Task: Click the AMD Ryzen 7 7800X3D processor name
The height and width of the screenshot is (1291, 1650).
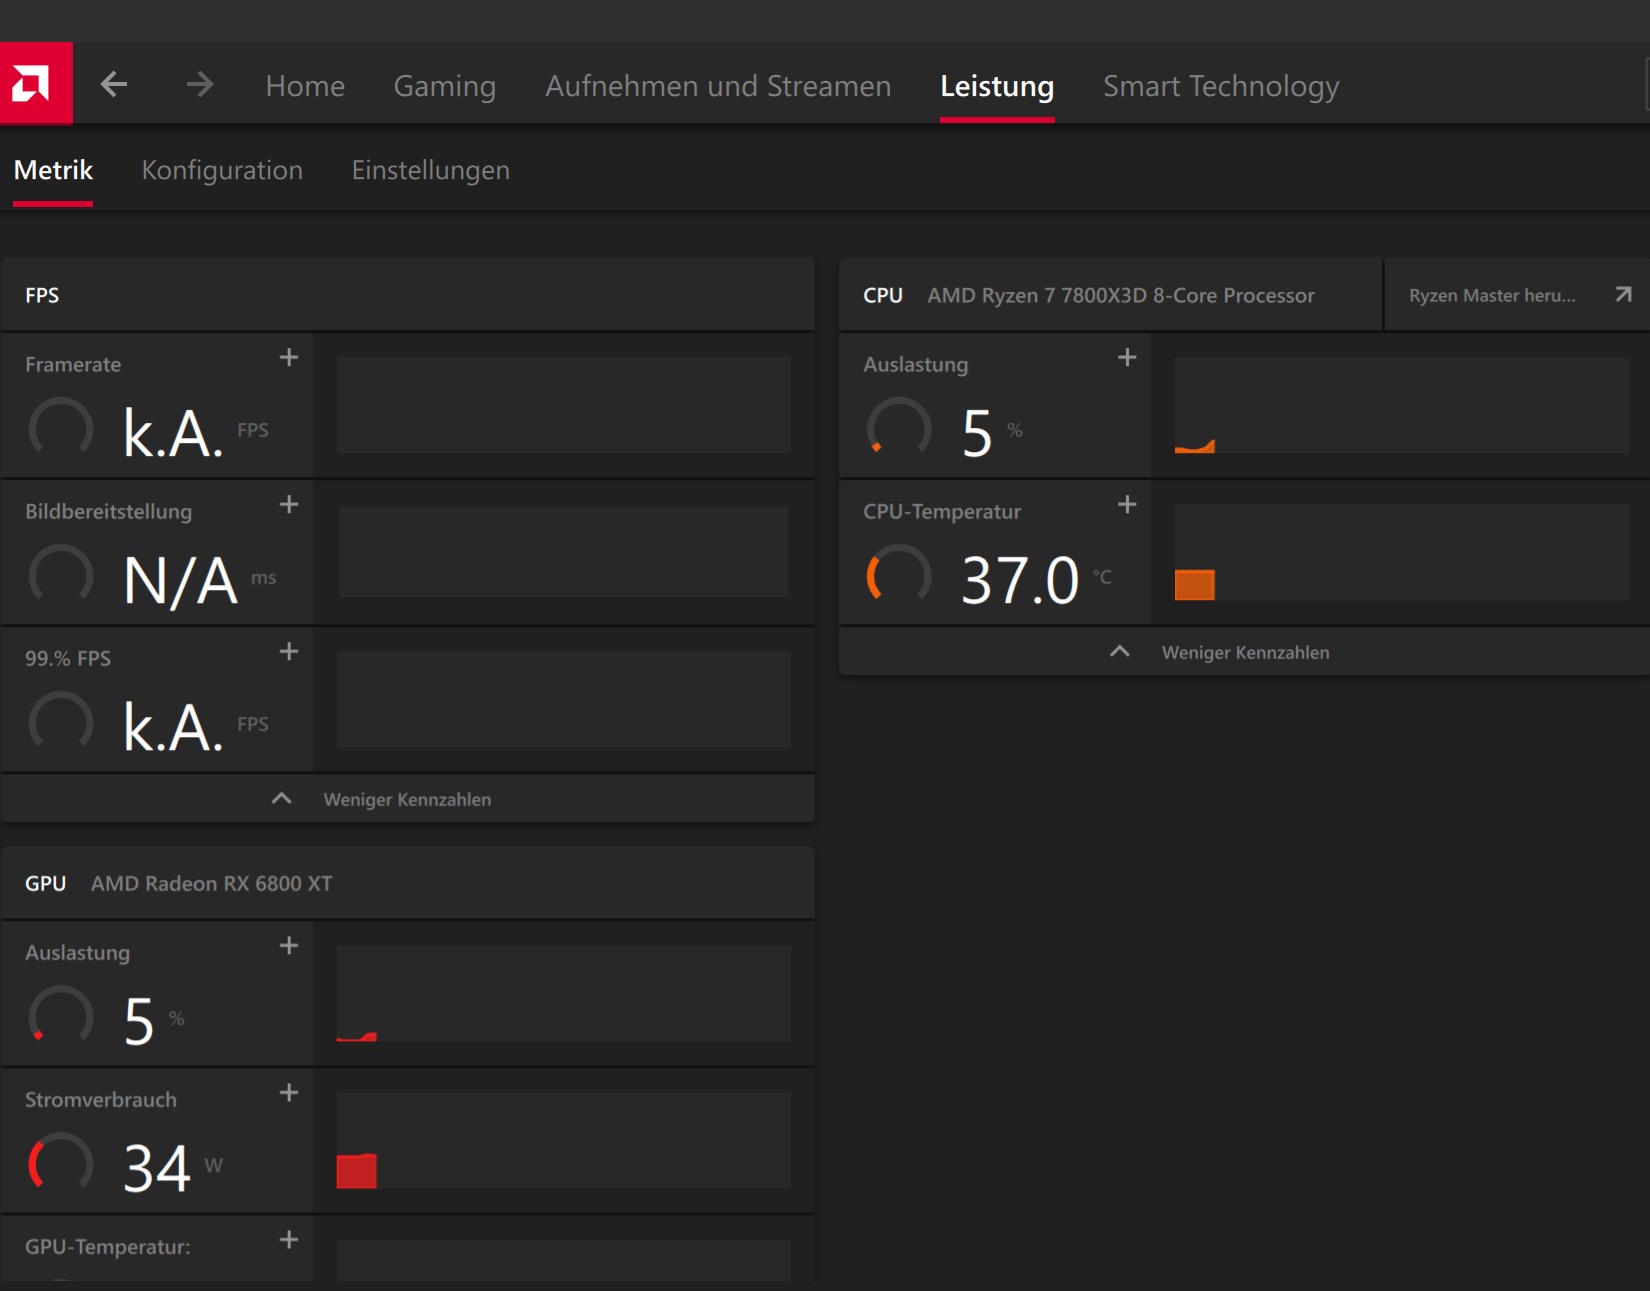Action: [x=1121, y=295]
